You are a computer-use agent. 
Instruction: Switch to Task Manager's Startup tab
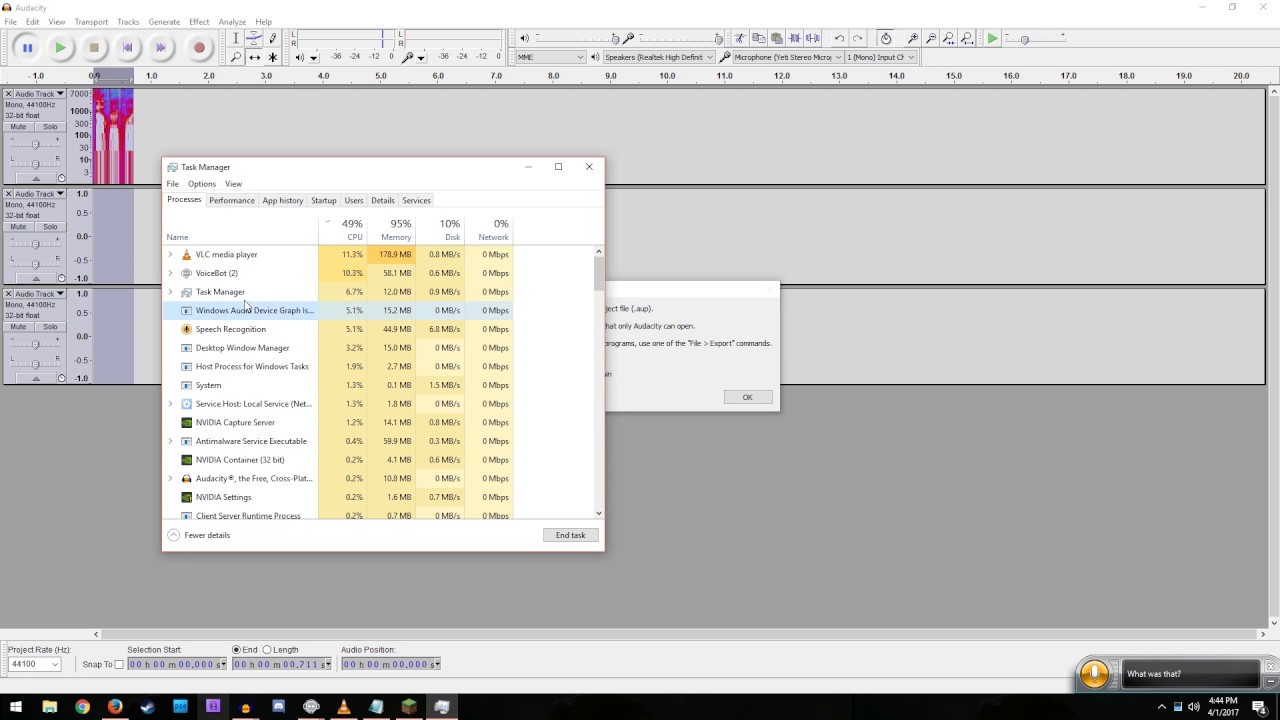click(324, 200)
